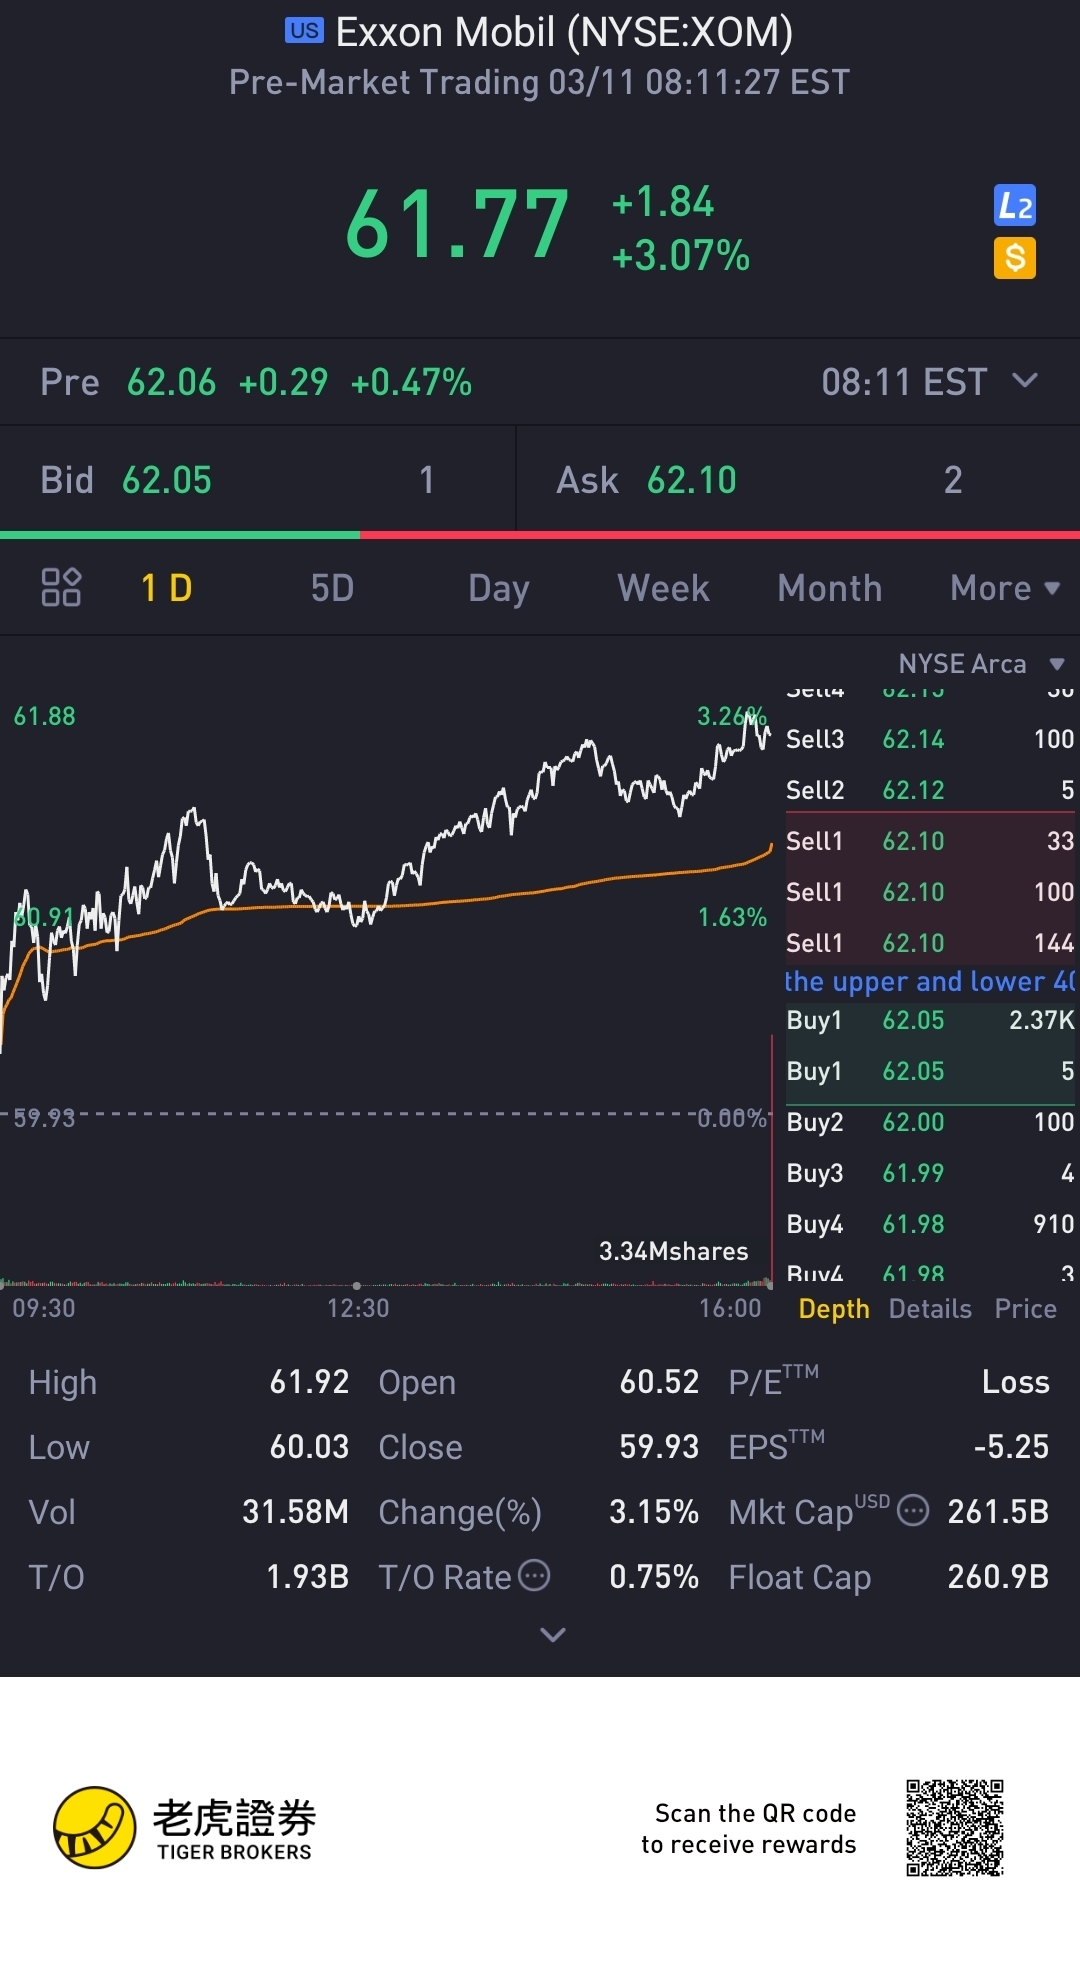Tap the upper and lower 40 link
This screenshot has width=1080, height=1979.
coord(930,981)
